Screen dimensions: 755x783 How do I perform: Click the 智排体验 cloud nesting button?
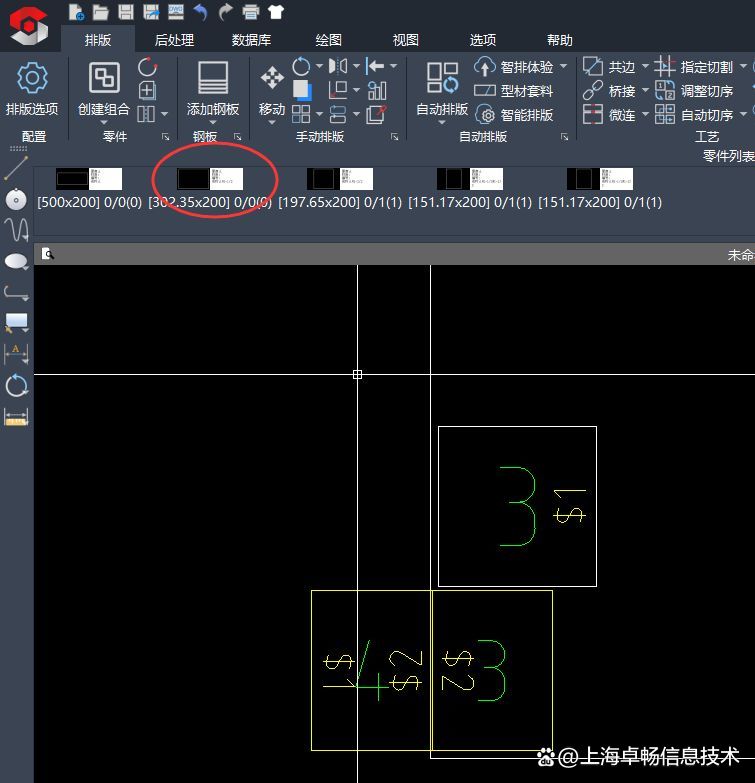coord(513,67)
